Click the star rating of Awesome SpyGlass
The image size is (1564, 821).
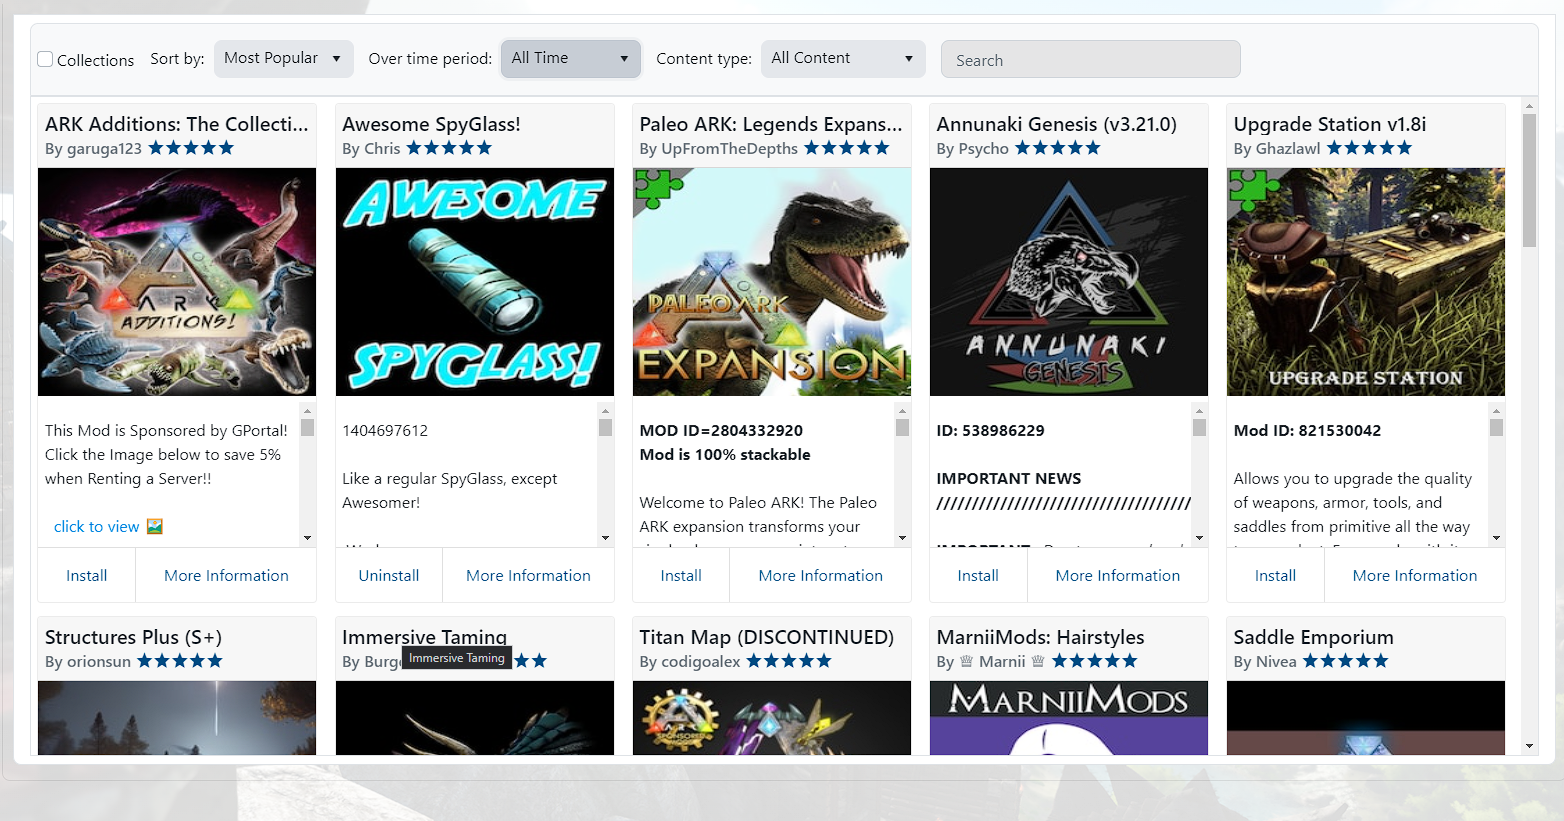pyautogui.click(x=450, y=148)
